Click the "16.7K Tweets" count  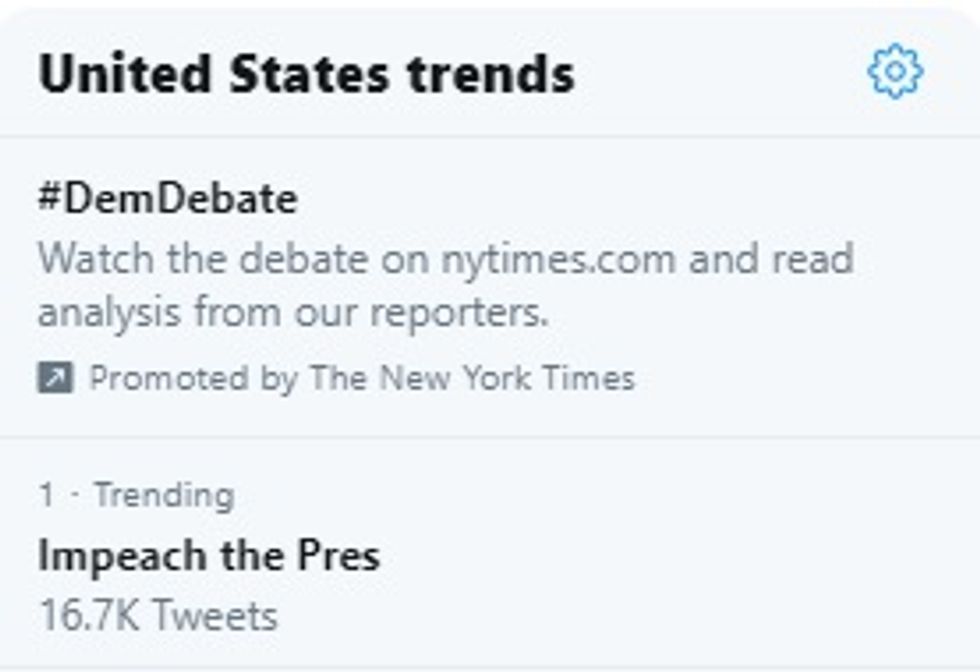pos(158,615)
